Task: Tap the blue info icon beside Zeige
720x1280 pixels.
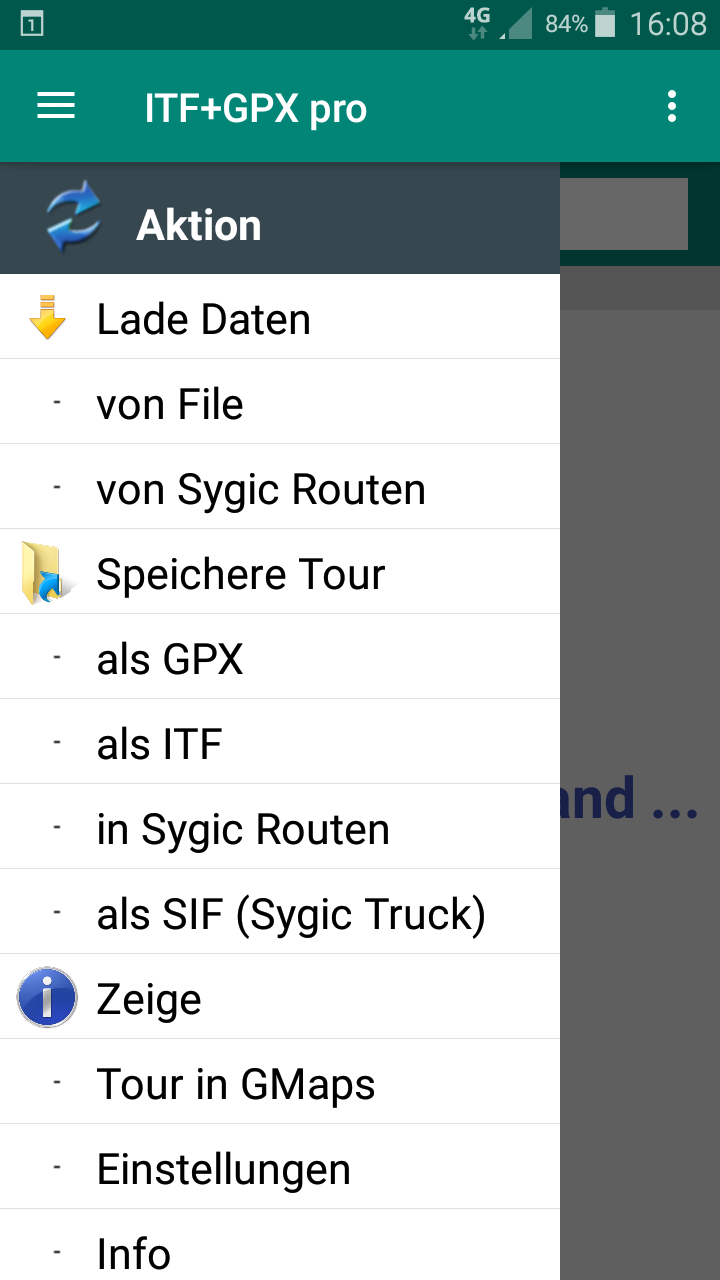Action: tap(47, 997)
